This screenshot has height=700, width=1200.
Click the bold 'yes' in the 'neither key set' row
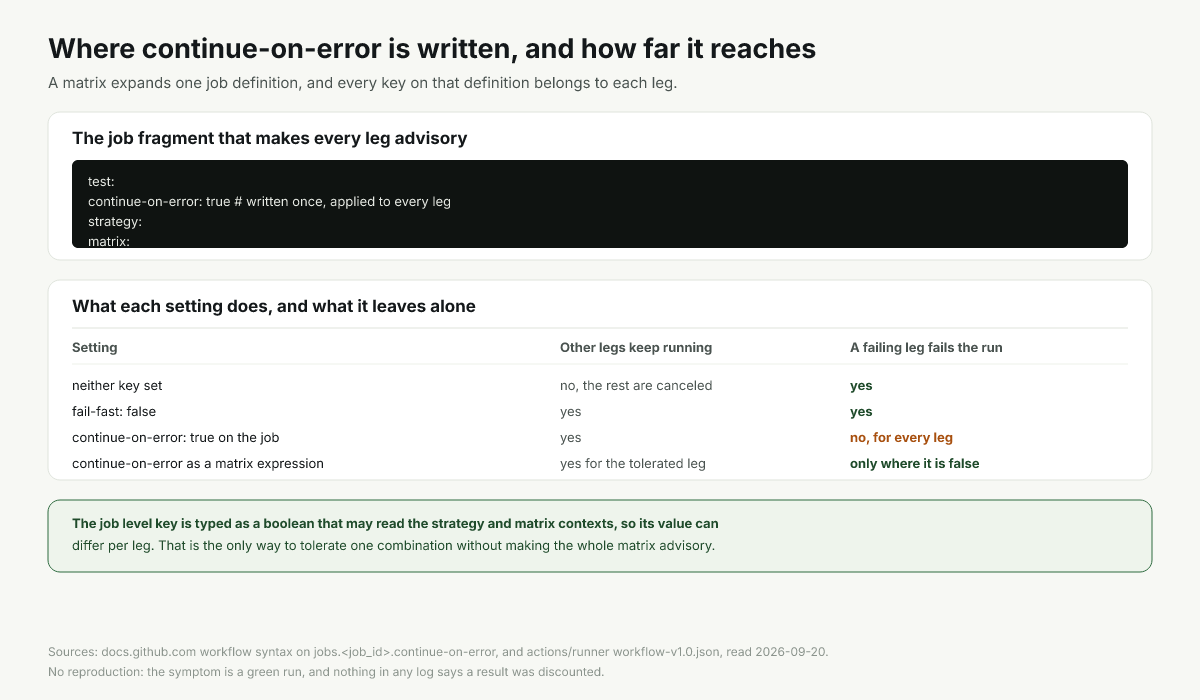(861, 385)
